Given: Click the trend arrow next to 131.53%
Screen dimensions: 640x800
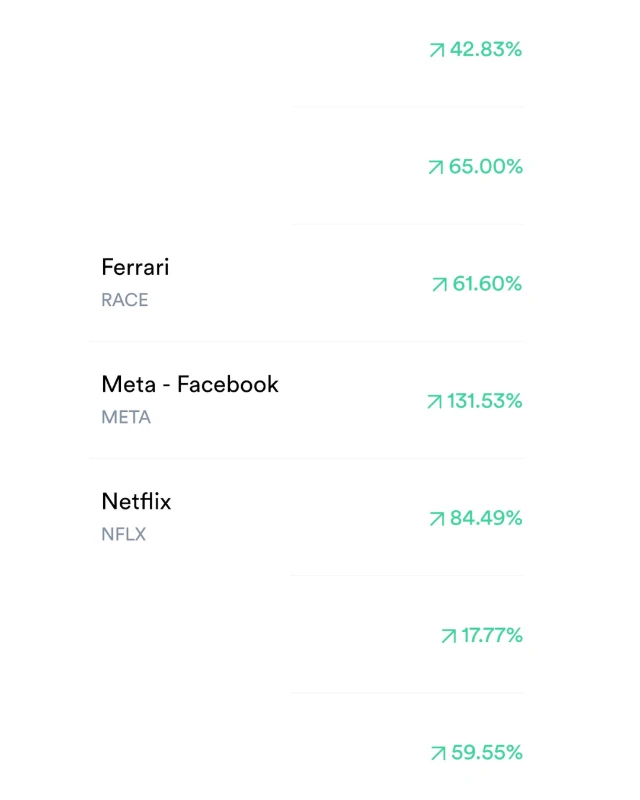Looking at the screenshot, I should (x=434, y=402).
